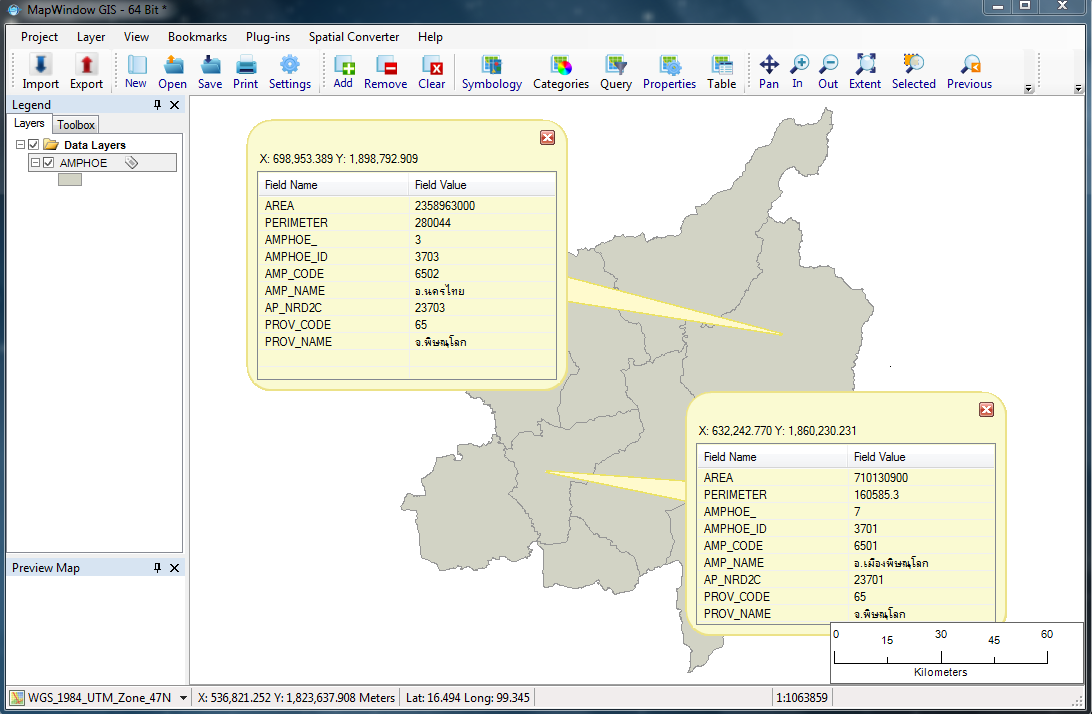The width and height of the screenshot is (1092, 714).
Task: Select the Pan tool
Action: coord(768,71)
